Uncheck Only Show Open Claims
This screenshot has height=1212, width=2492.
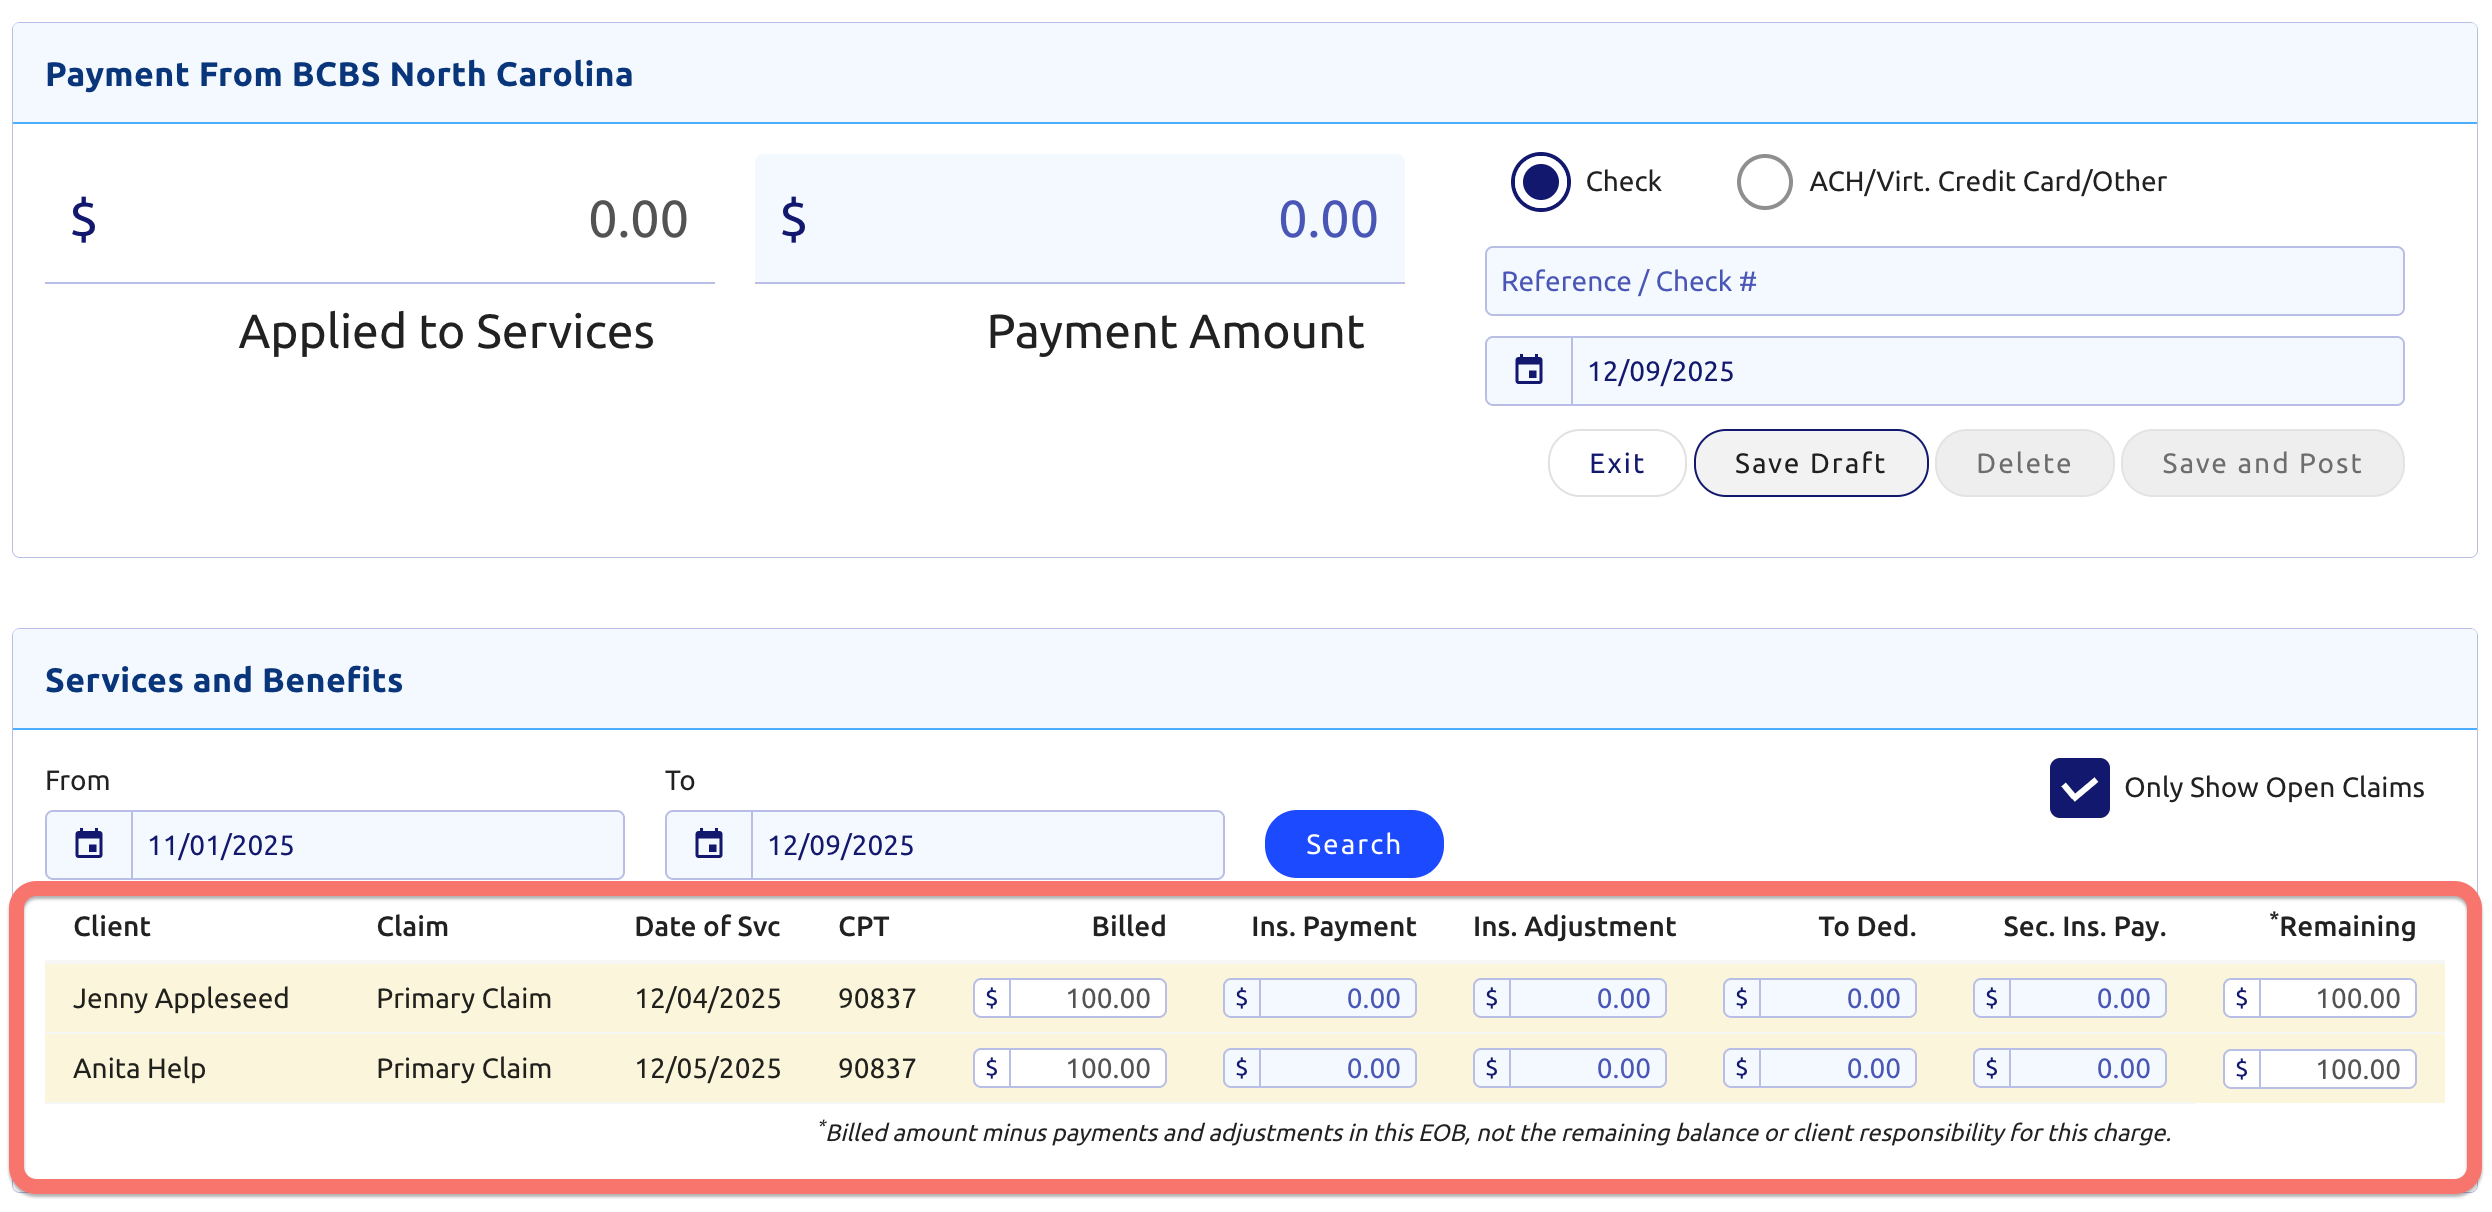tap(2079, 788)
